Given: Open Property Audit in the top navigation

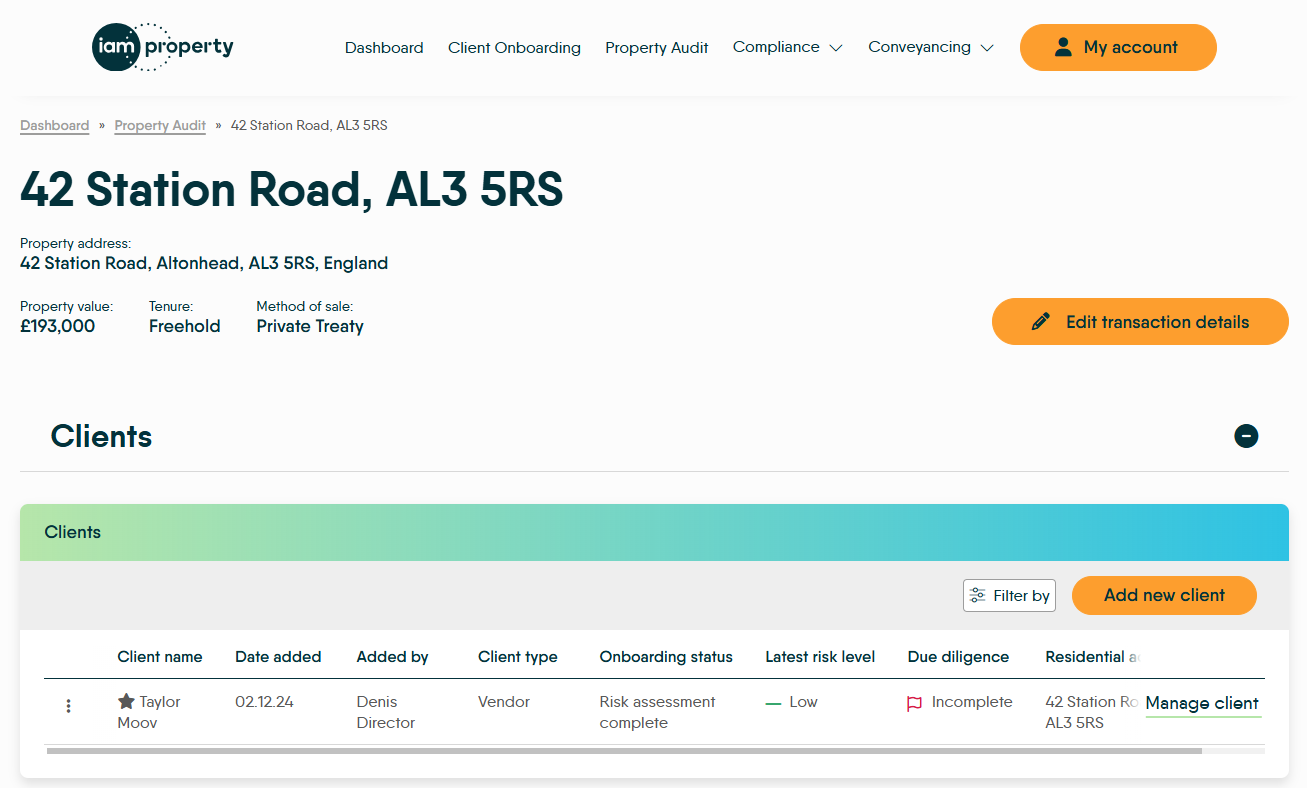Looking at the screenshot, I should click(657, 48).
